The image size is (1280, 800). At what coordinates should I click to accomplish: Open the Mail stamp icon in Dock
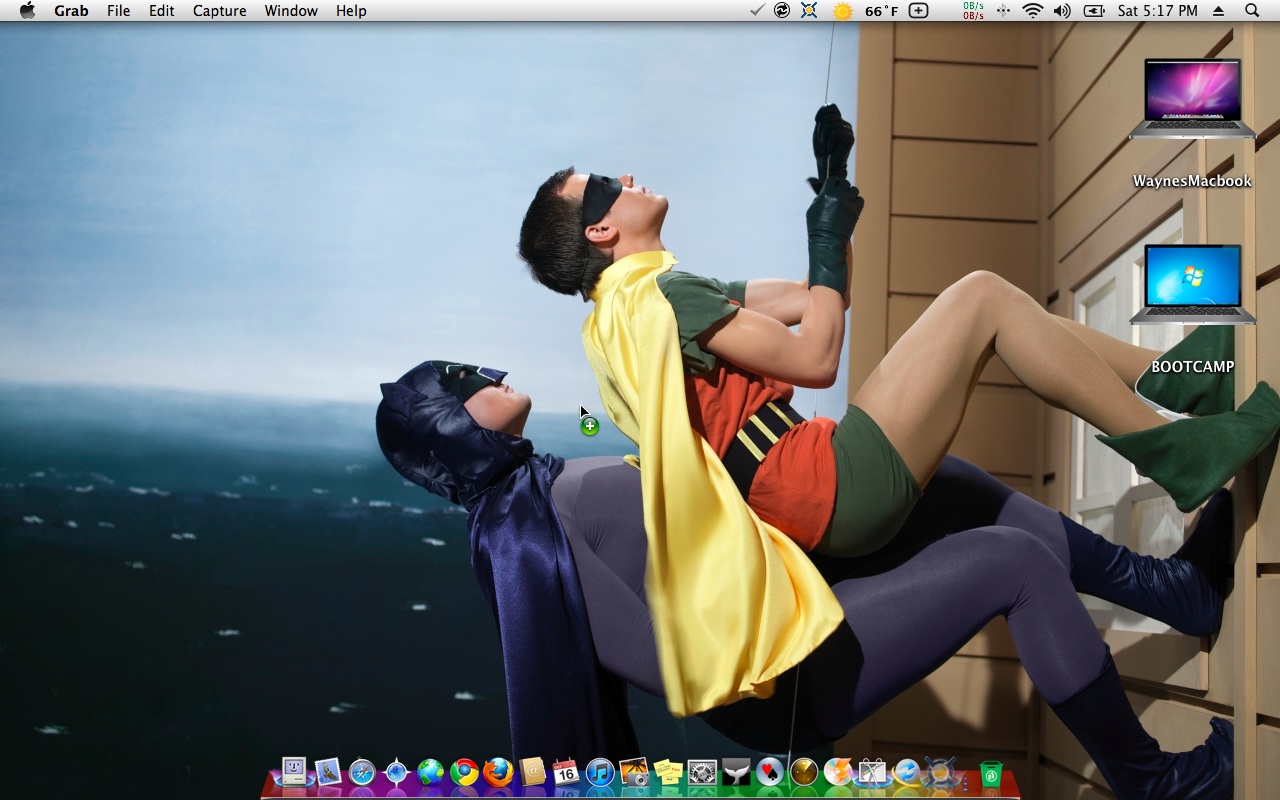(x=328, y=771)
